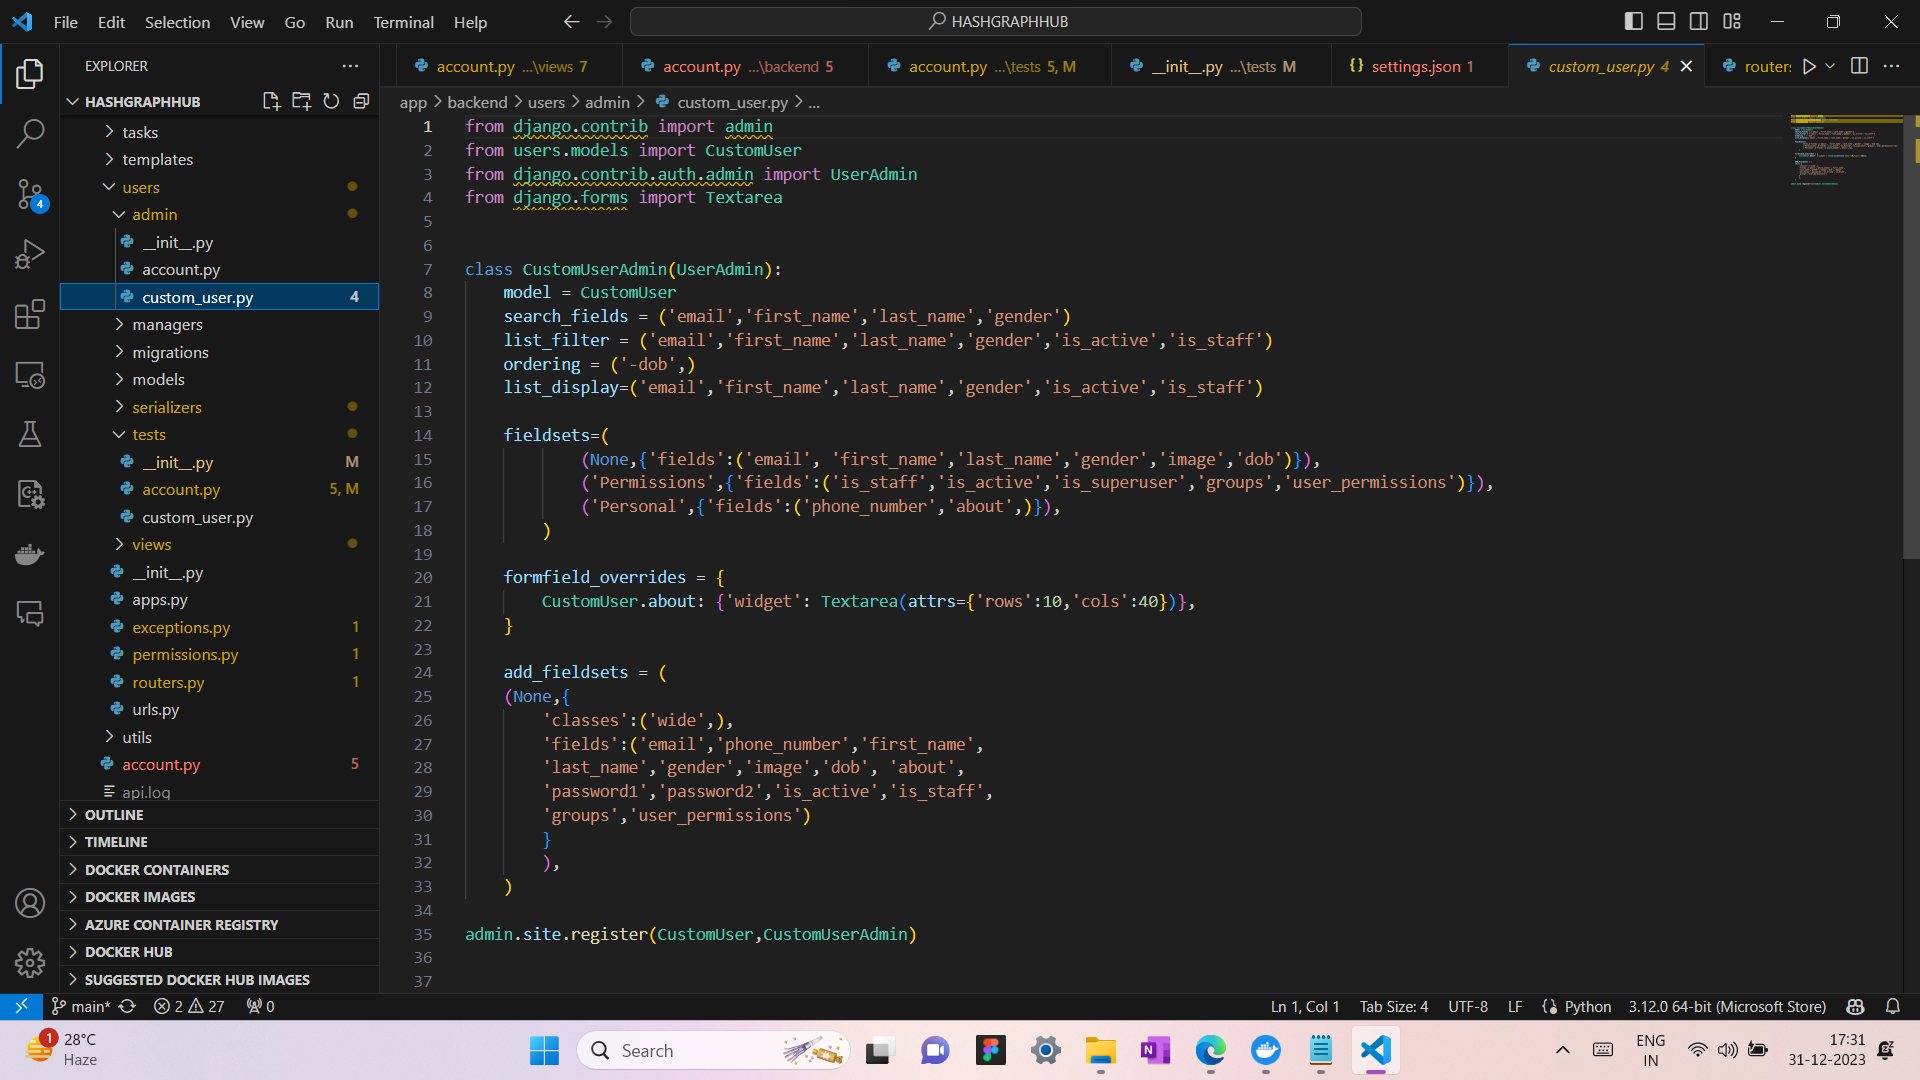This screenshot has height=1080, width=1920.
Task: Toggle the bottom panel layout button
Action: pyautogui.click(x=1666, y=21)
